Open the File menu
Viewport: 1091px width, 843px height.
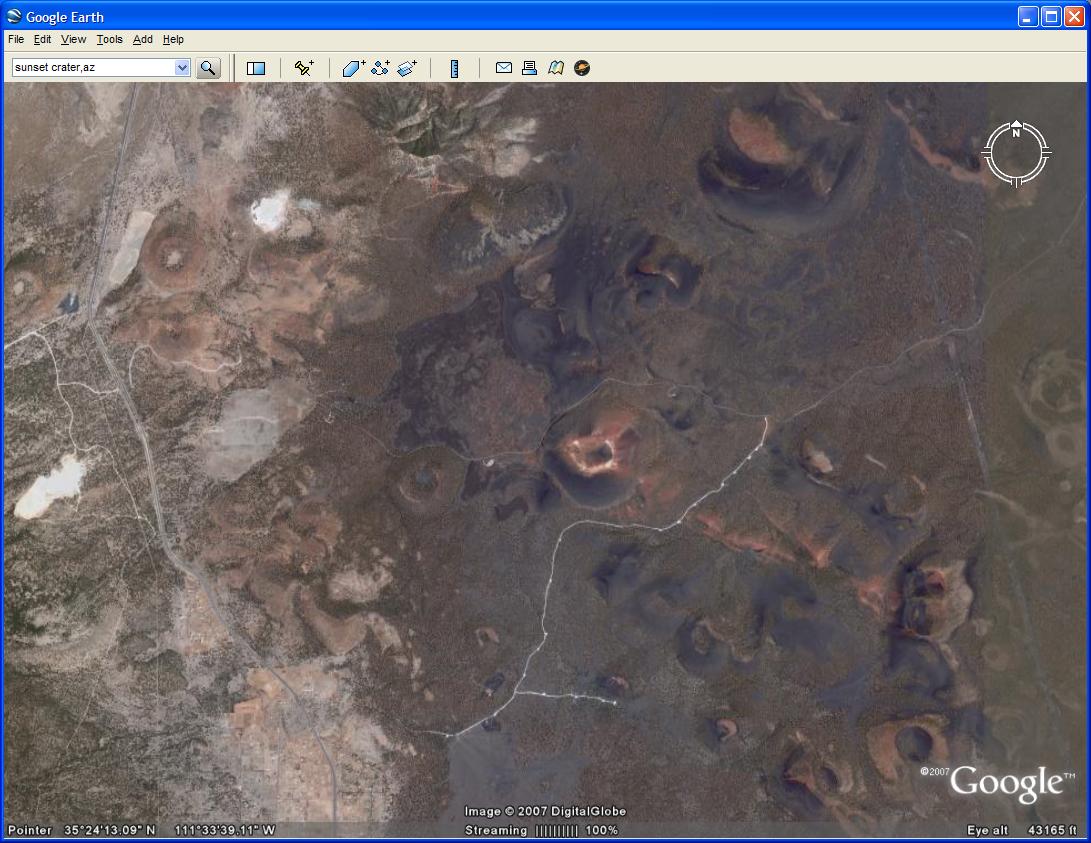(16, 39)
